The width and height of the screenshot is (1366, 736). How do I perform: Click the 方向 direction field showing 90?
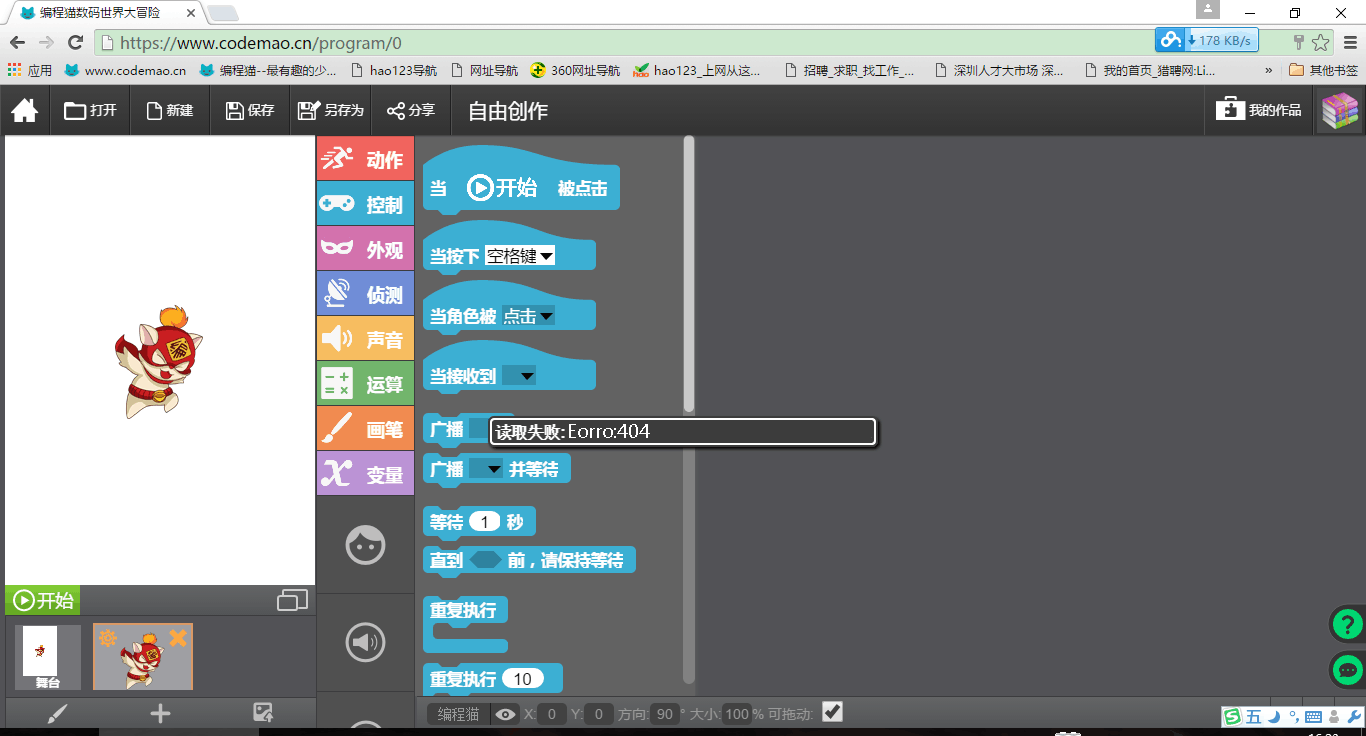(664, 714)
